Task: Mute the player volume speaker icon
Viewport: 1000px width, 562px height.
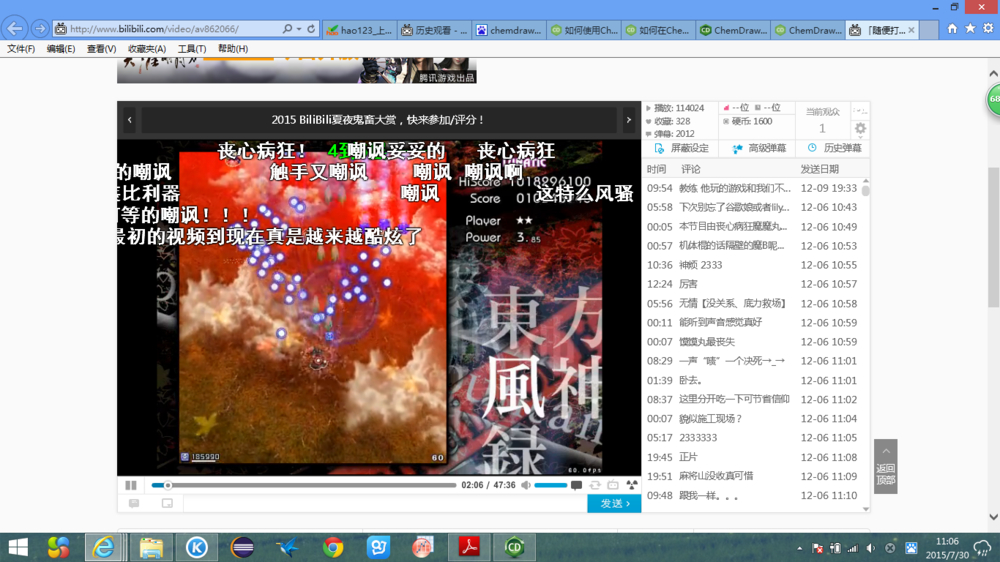Action: 526,485
